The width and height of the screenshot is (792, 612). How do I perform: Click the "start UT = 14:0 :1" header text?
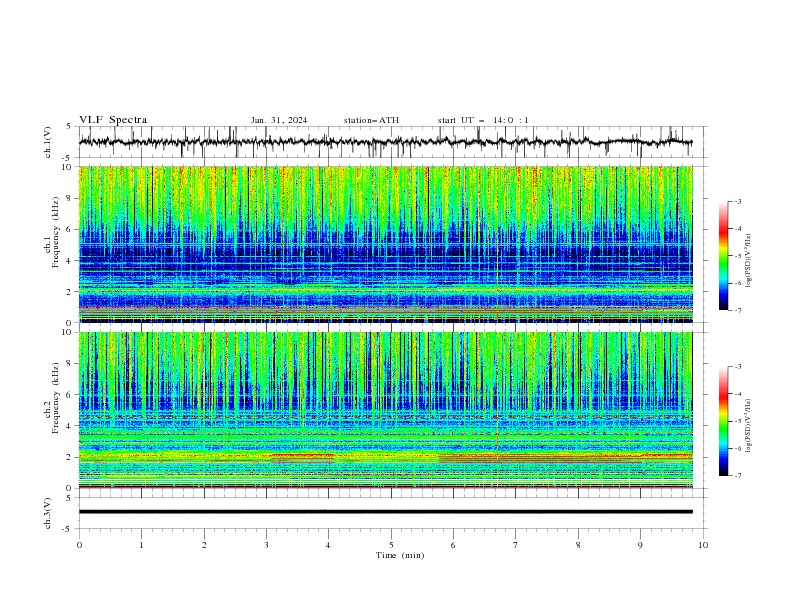(x=483, y=120)
